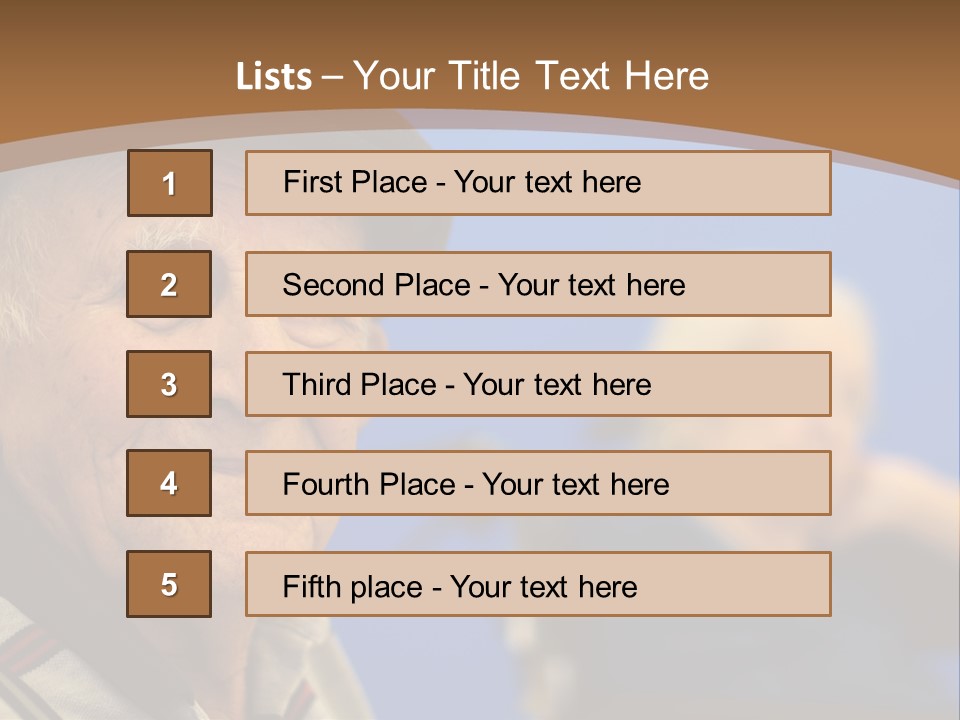
Task: Click the number 5 box
Action: click(x=169, y=584)
